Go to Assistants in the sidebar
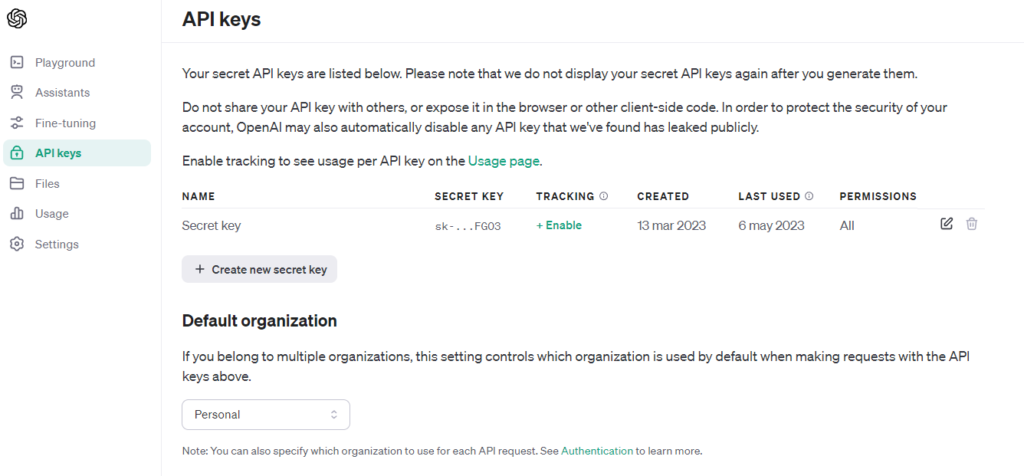This screenshot has width=1024, height=476. click(62, 93)
